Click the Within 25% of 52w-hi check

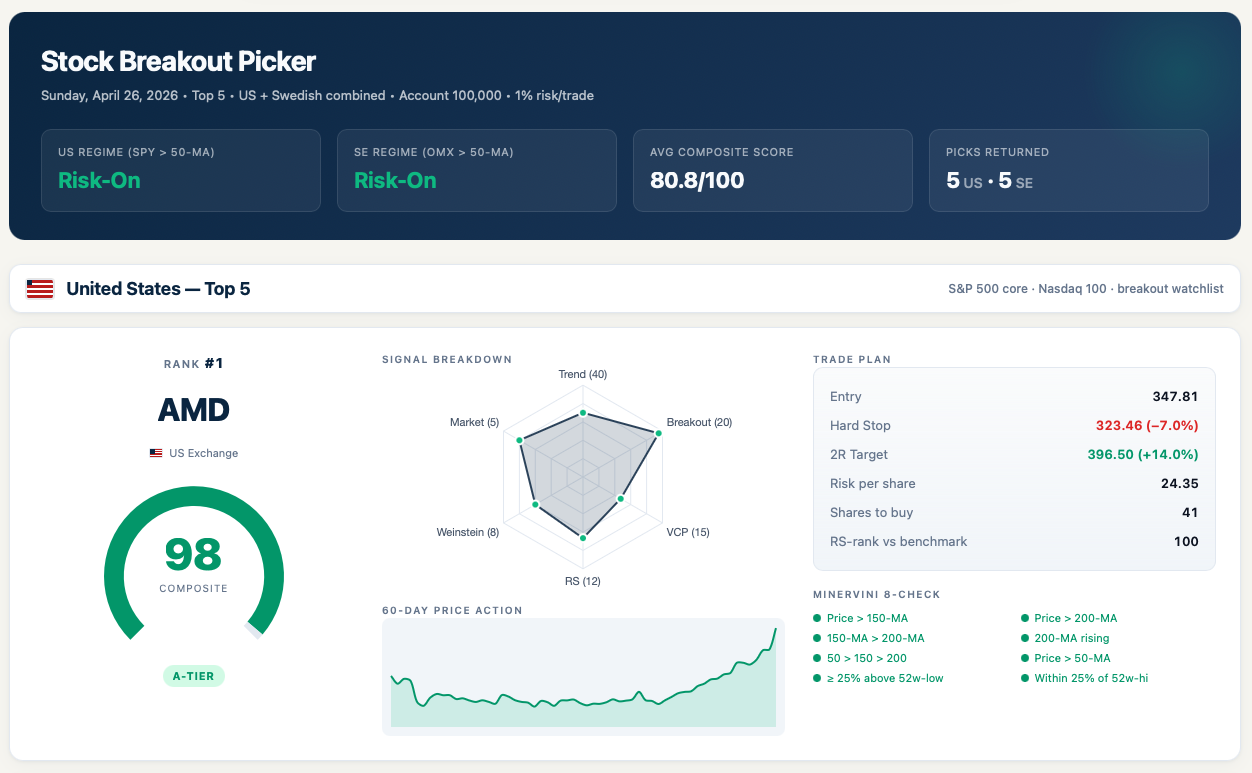coord(1090,678)
